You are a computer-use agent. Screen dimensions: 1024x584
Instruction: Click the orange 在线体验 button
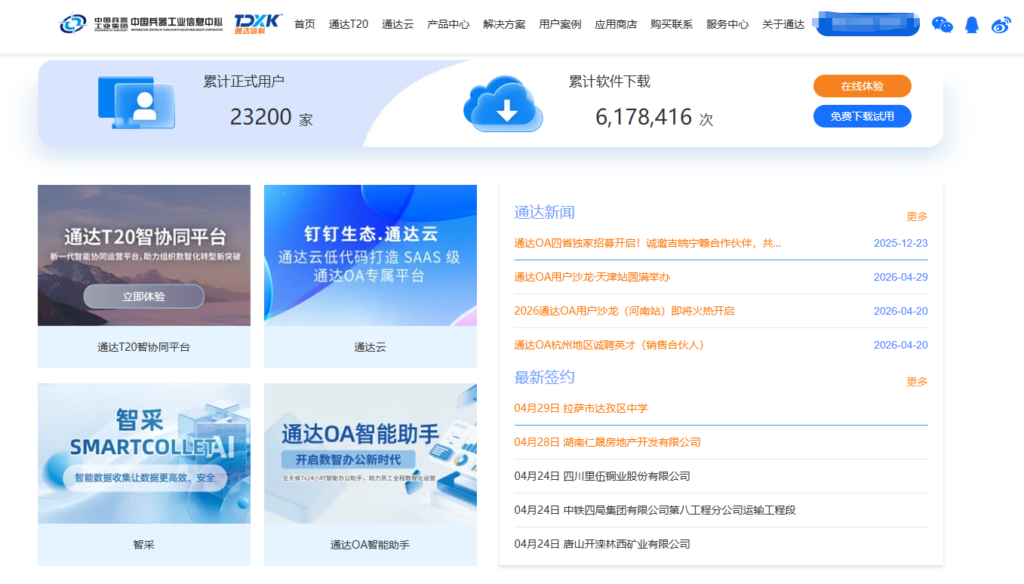[862, 86]
